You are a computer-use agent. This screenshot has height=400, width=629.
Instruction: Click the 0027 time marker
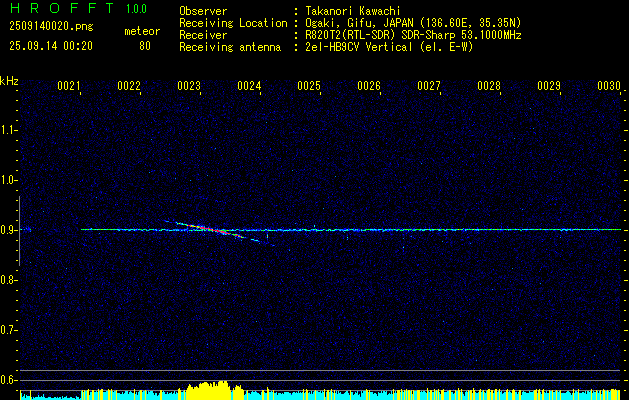pyautogui.click(x=429, y=86)
